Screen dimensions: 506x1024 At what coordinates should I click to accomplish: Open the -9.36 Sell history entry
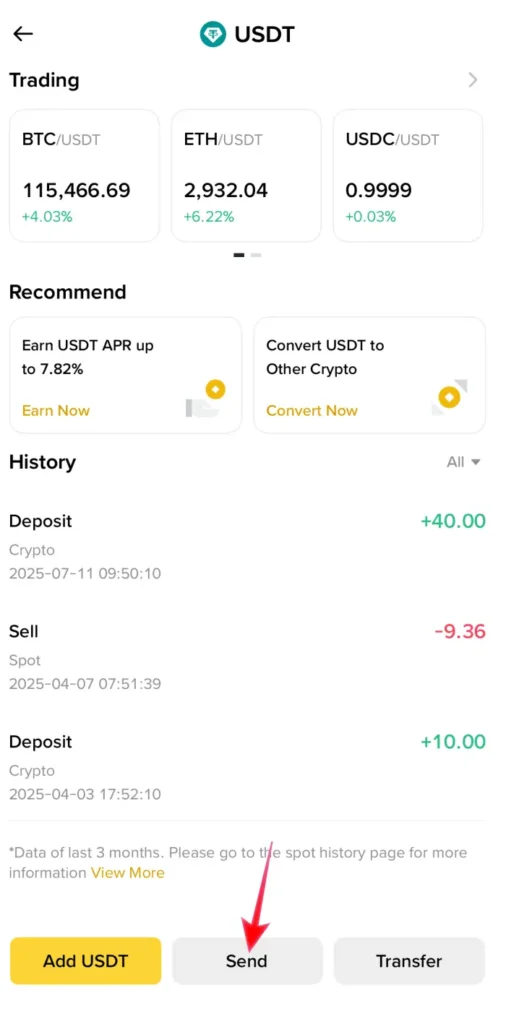tap(247, 657)
